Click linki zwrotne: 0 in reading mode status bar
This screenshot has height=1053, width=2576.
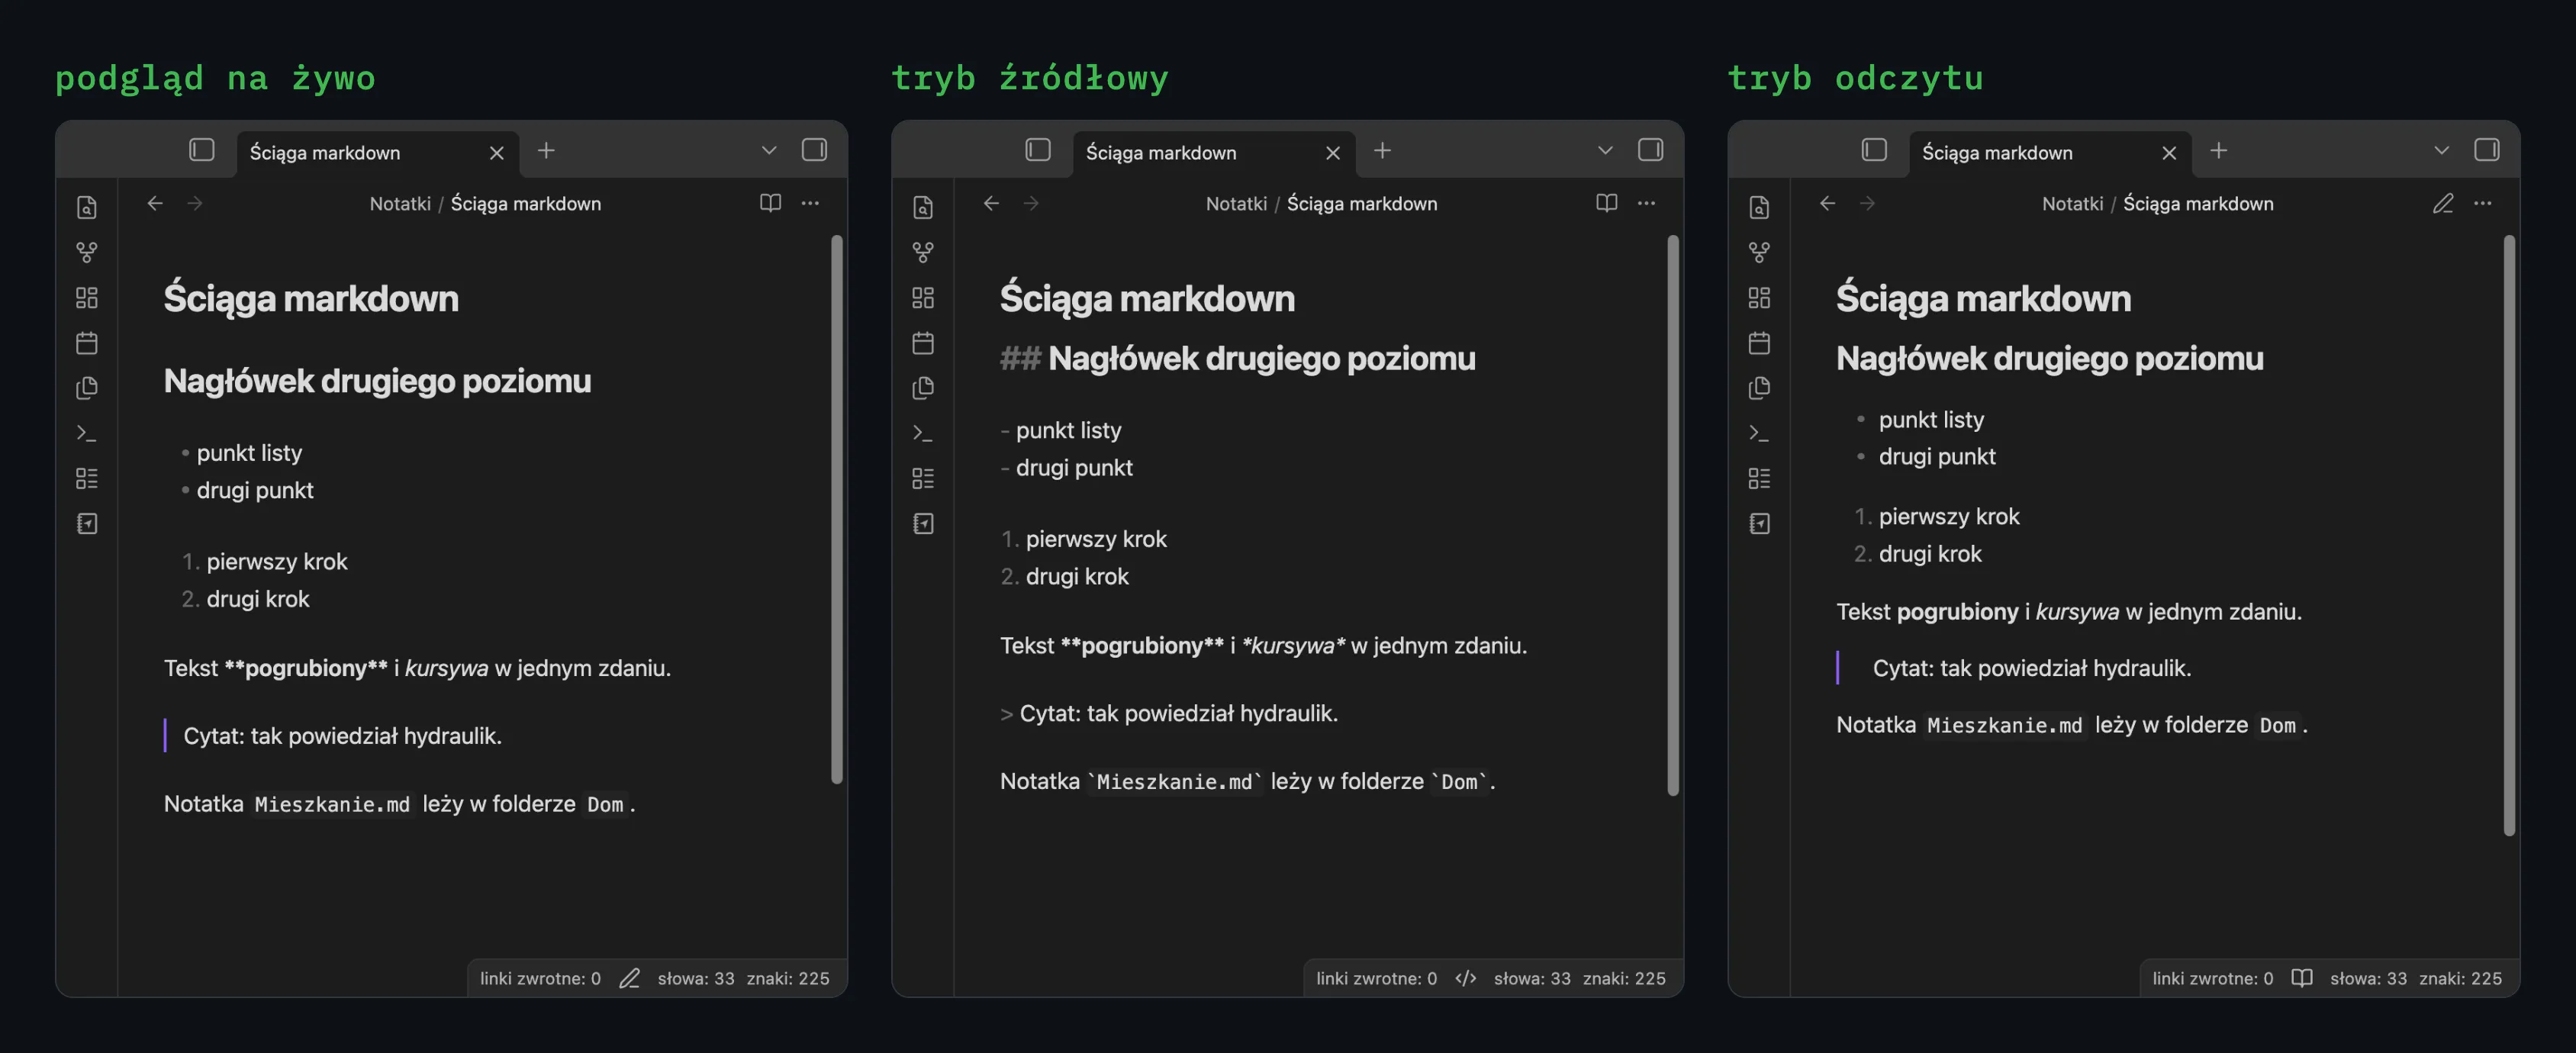2212,978
